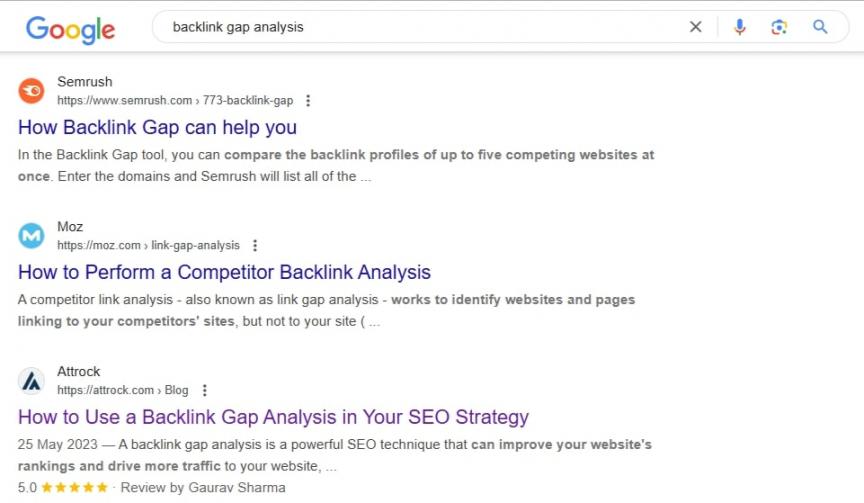Open more options for Attrock result
Viewport: 864px width, 503px height.
point(204,391)
